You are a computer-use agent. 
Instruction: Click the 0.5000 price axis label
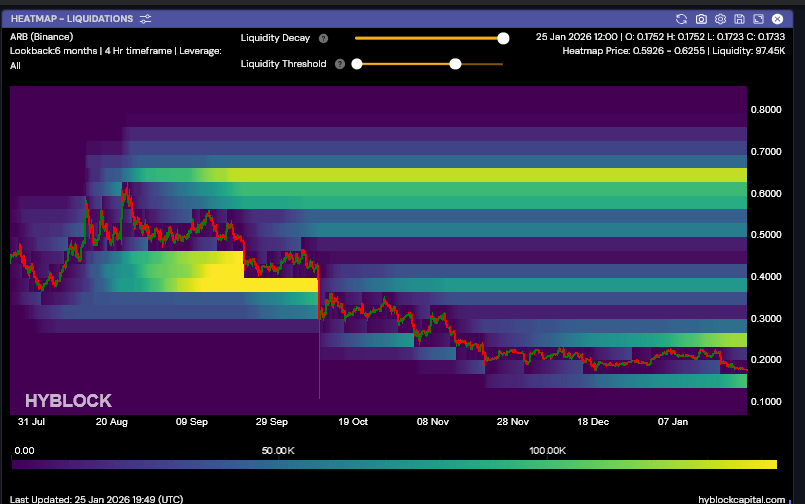(x=766, y=235)
